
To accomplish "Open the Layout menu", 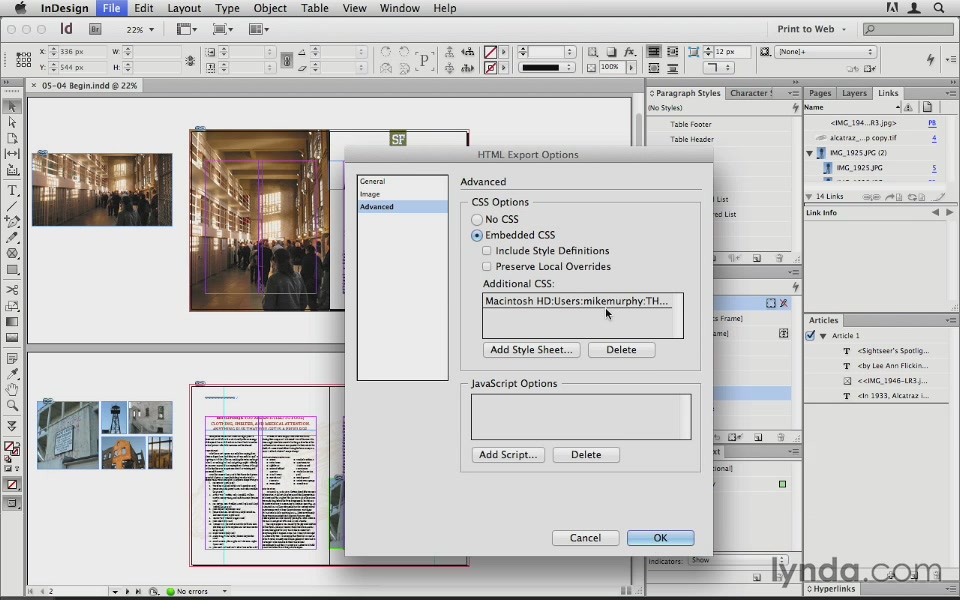I will coord(184,8).
